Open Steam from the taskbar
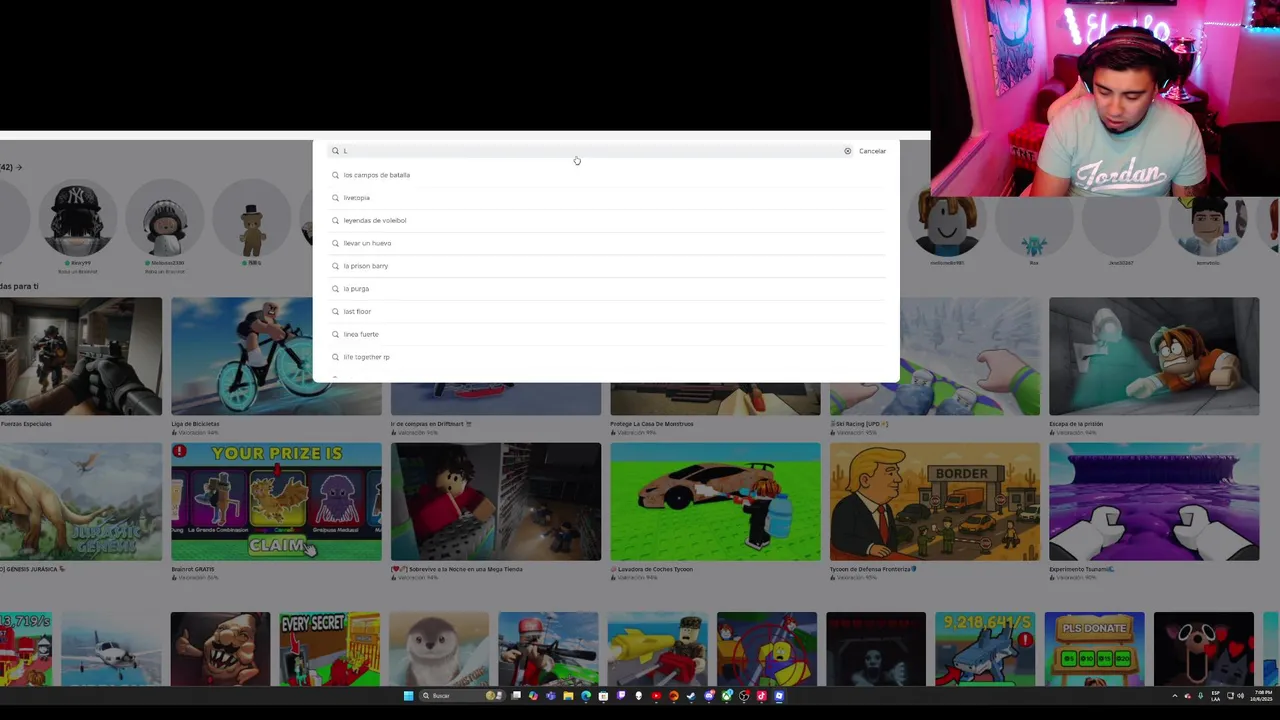This screenshot has width=1280, height=720. [x=691, y=696]
